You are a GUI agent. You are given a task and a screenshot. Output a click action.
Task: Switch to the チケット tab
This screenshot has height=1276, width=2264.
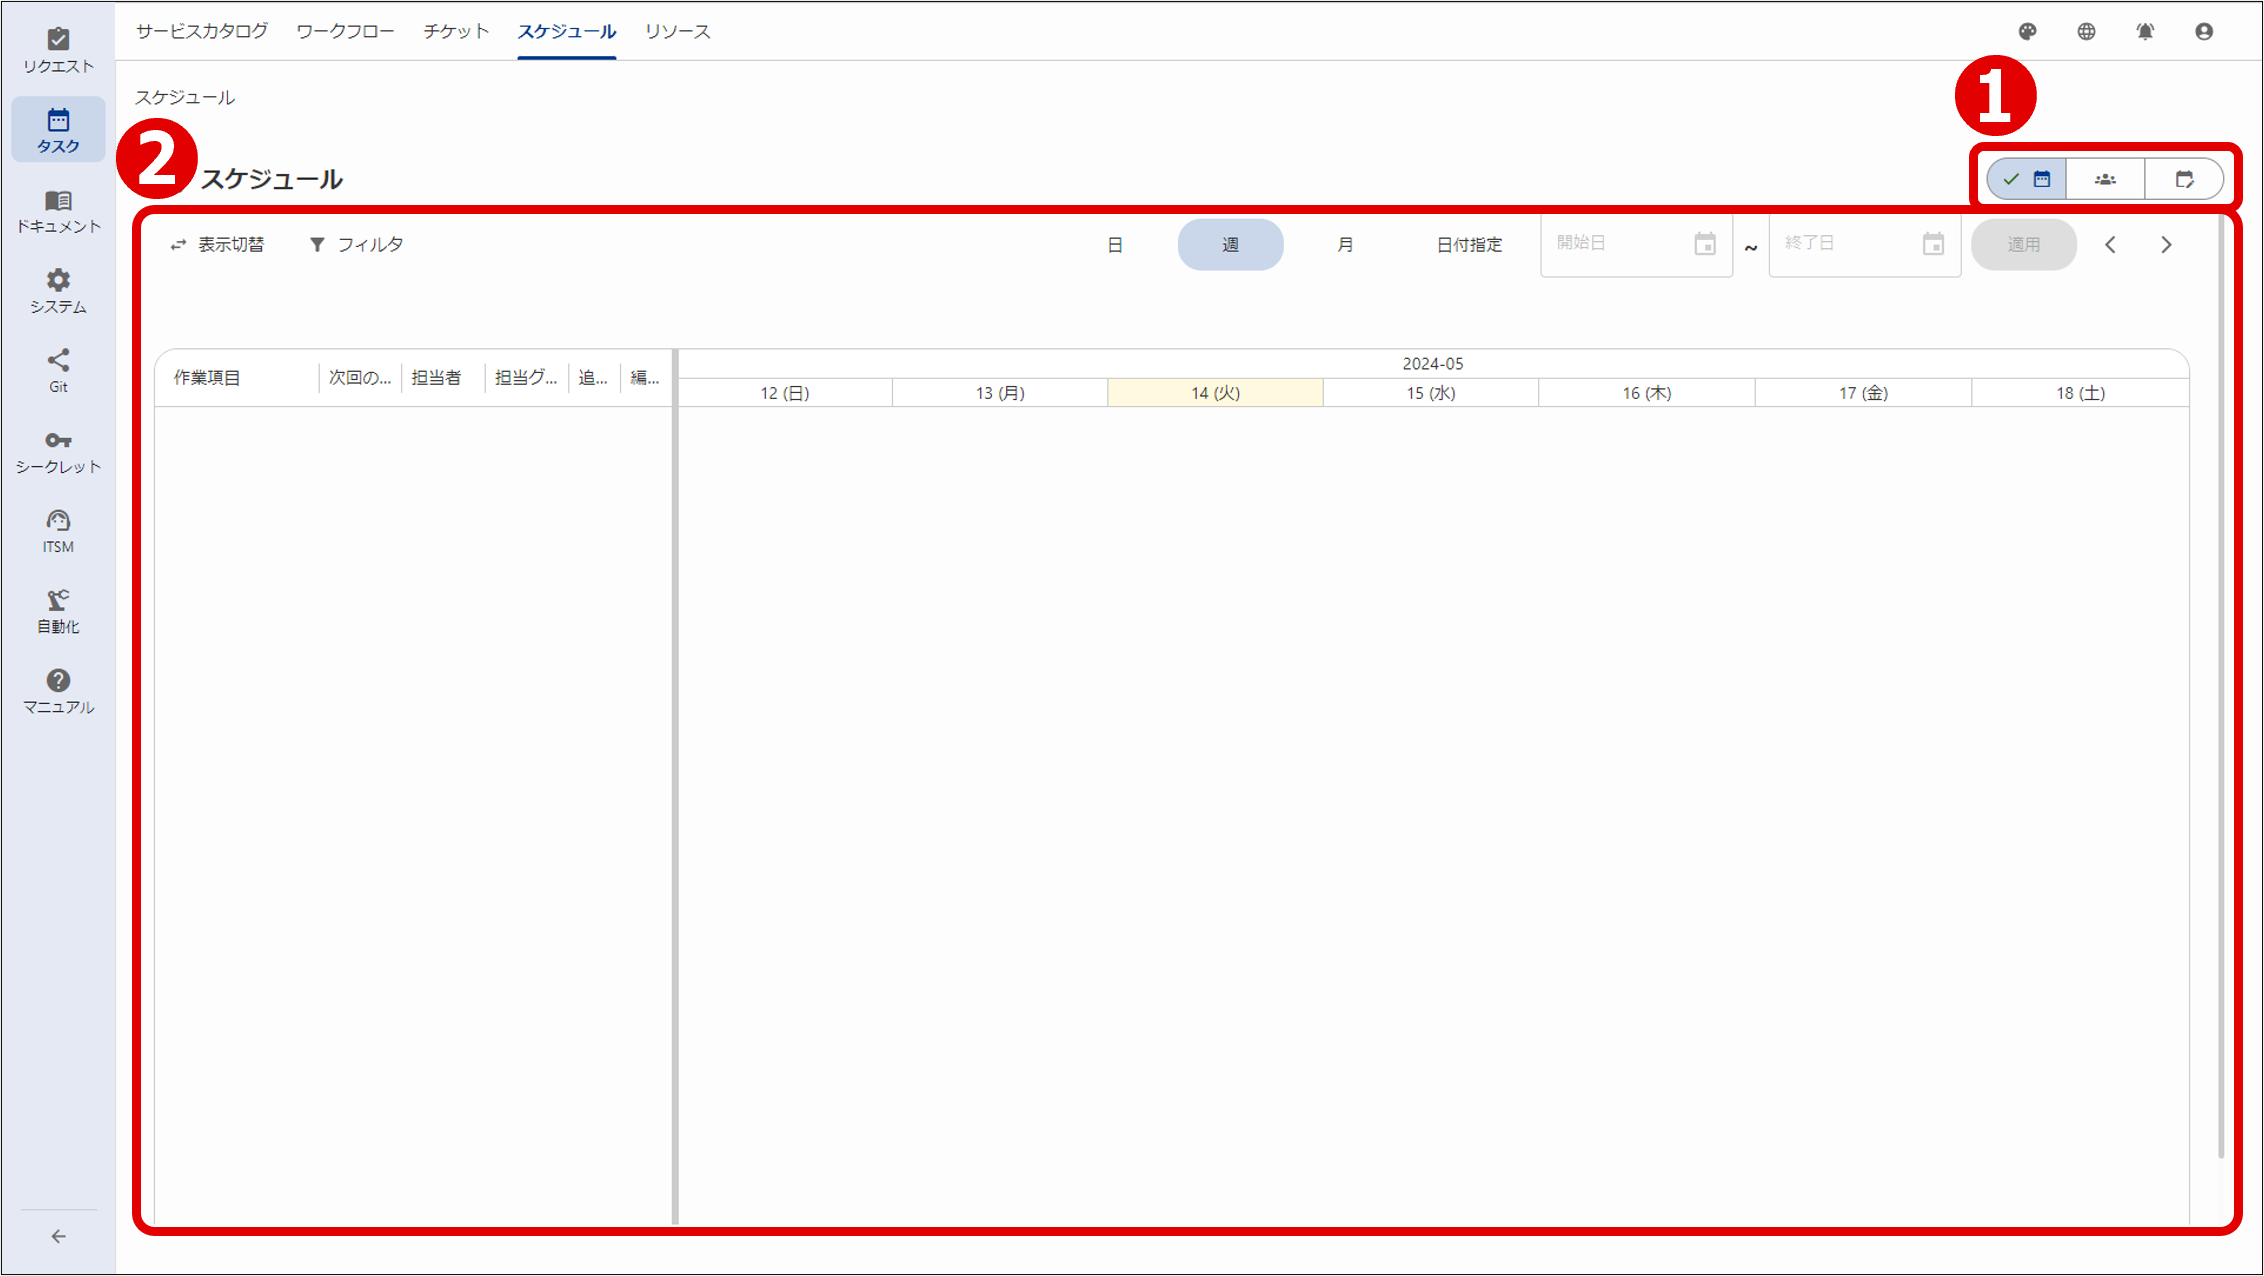pos(455,31)
